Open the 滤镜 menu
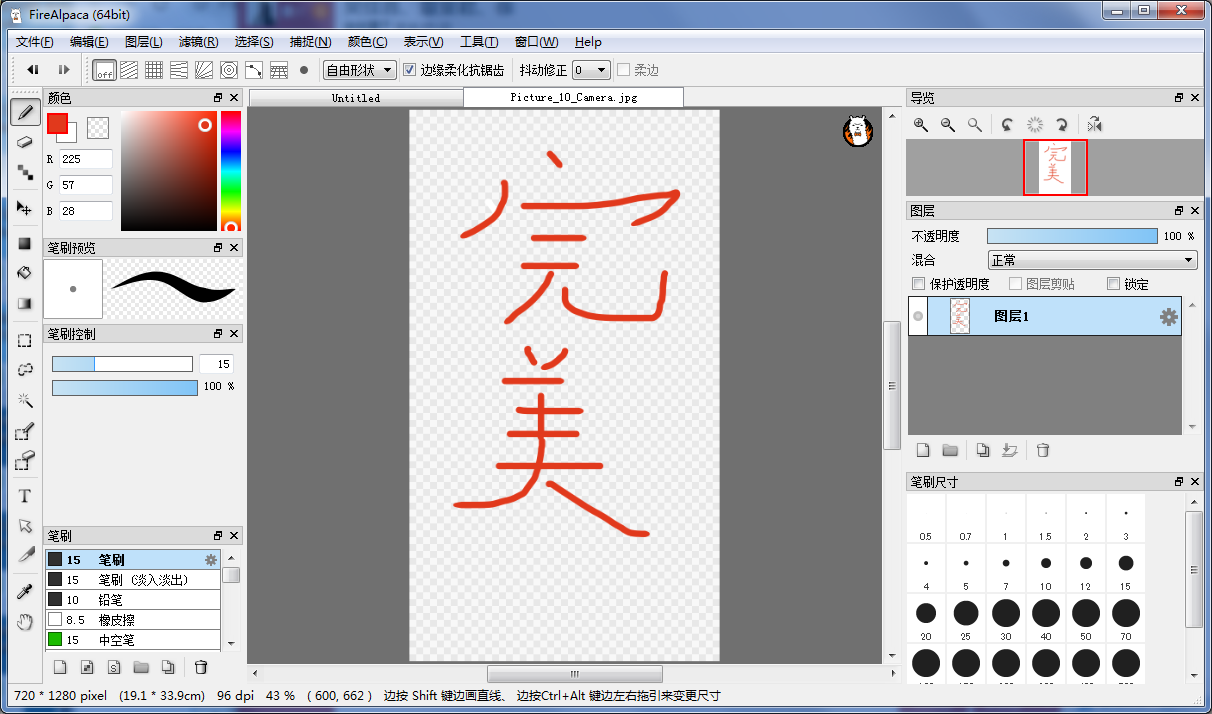1212x714 pixels. pos(197,42)
